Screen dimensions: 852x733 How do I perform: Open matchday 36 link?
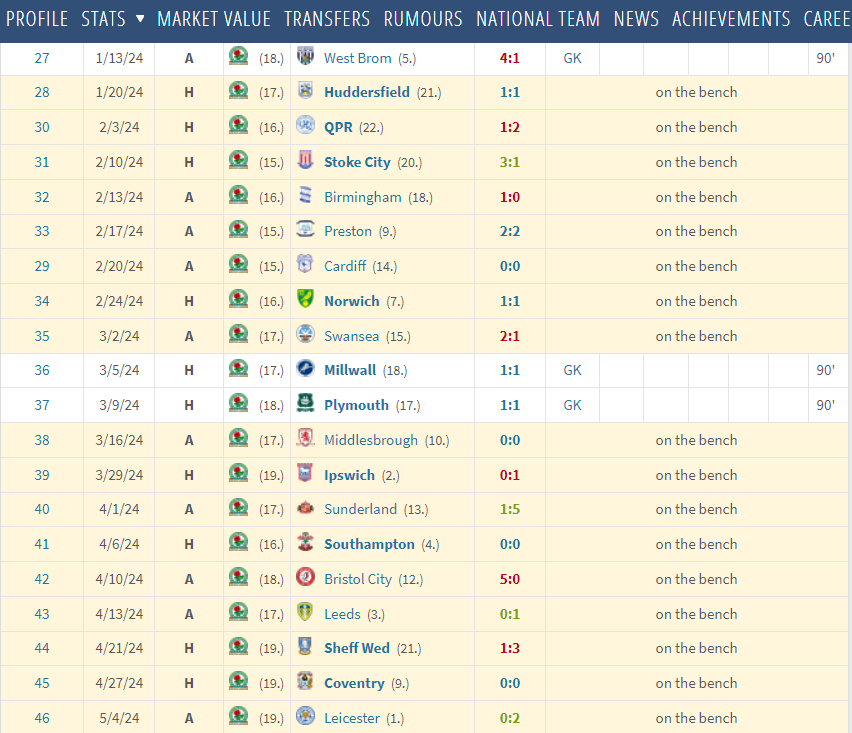tap(42, 371)
